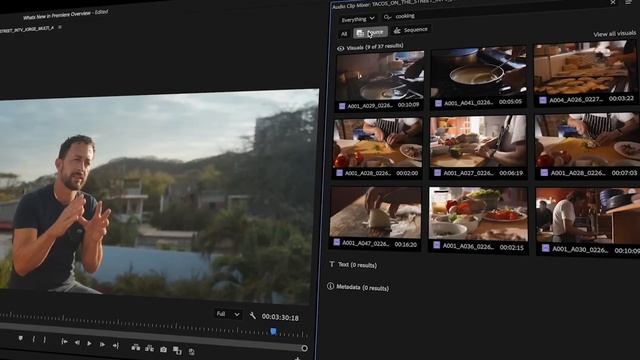This screenshot has height=360, width=640.
Task: Open the panel menu icon
Action: tap(628, 2)
